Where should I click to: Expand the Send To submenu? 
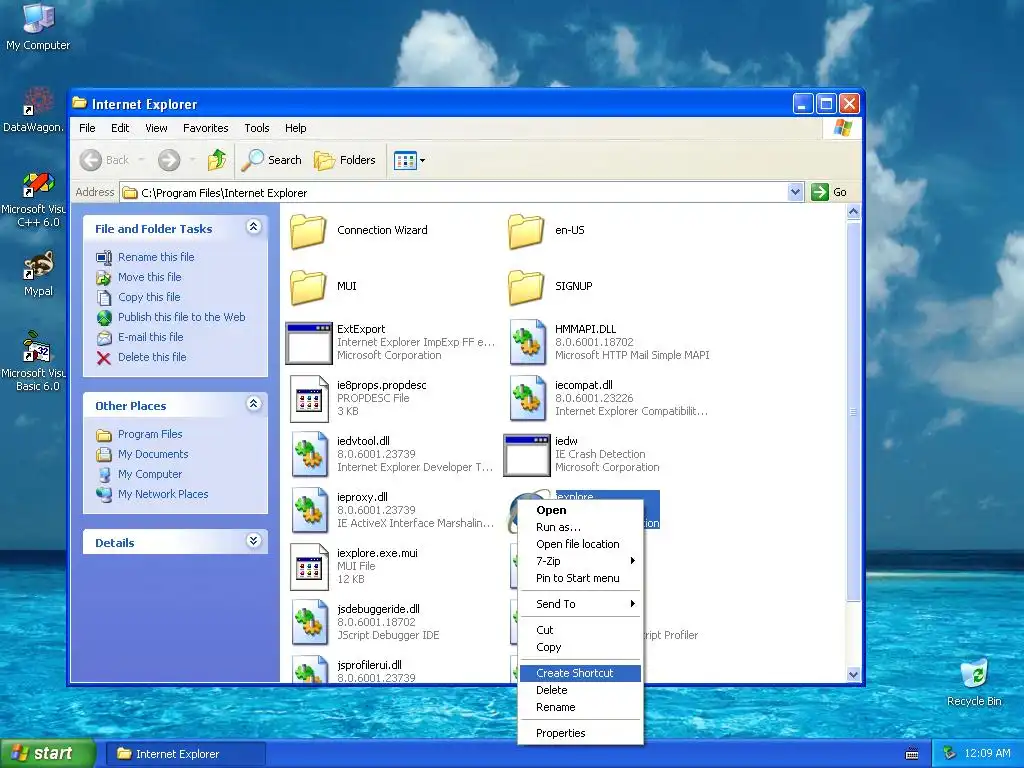580,604
